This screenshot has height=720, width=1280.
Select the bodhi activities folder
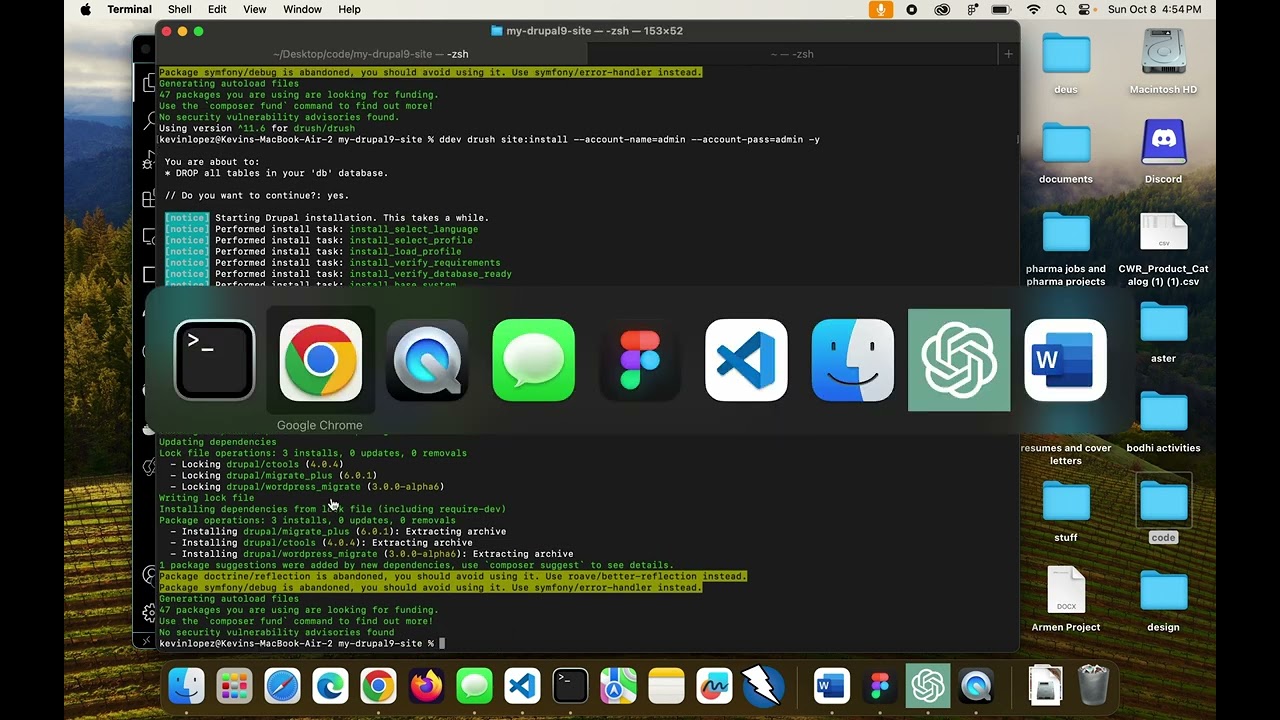point(1163,422)
